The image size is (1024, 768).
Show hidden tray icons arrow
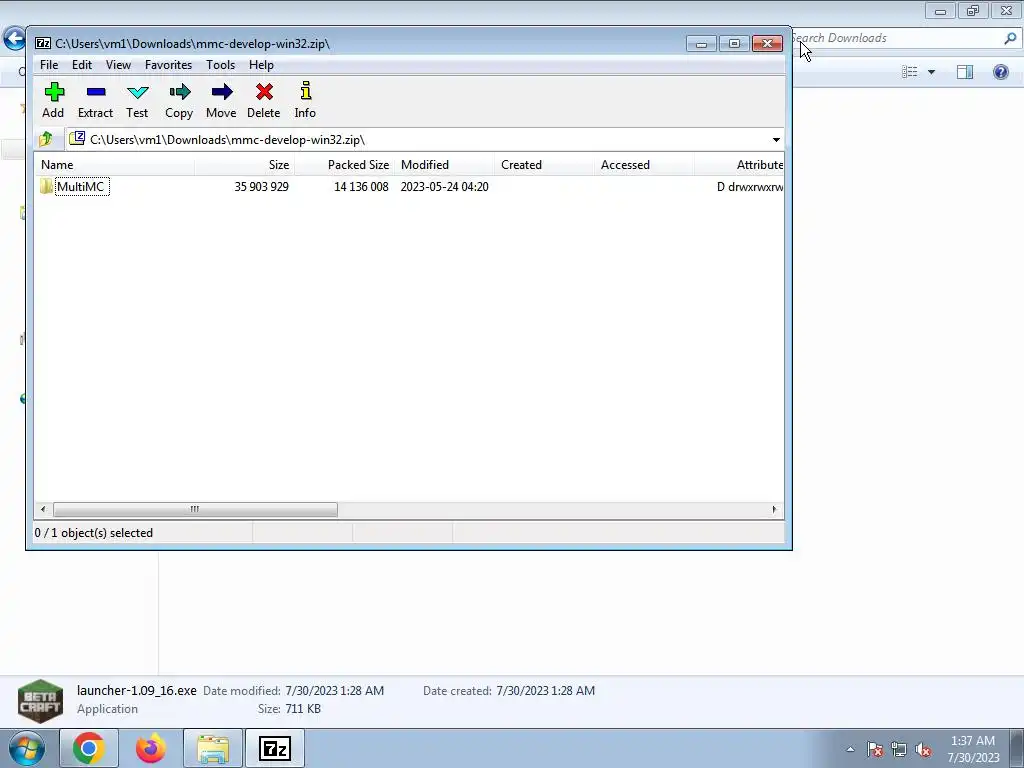coord(850,749)
